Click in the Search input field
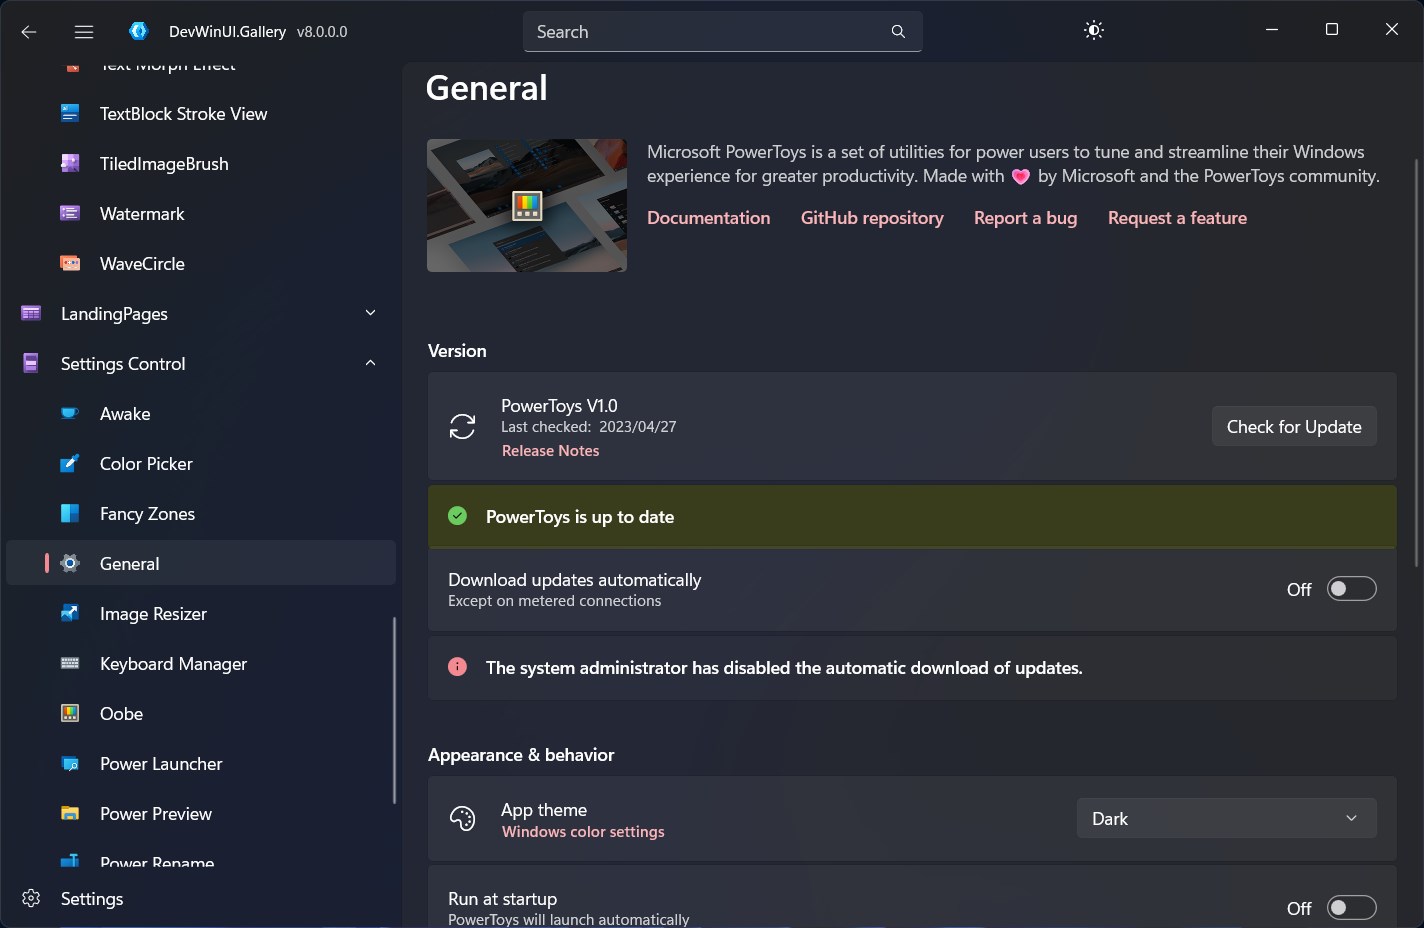 pyautogui.click(x=723, y=32)
